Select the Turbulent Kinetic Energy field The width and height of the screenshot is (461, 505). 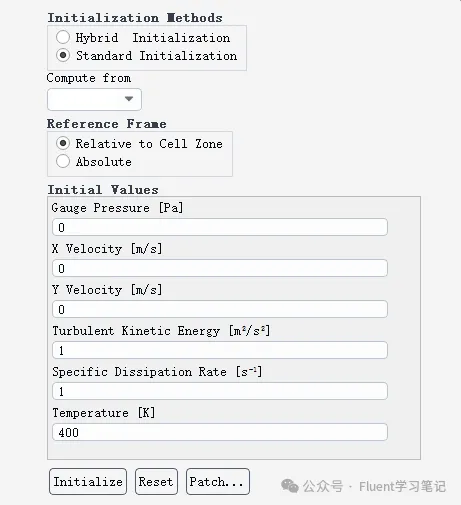pyautogui.click(x=220, y=350)
